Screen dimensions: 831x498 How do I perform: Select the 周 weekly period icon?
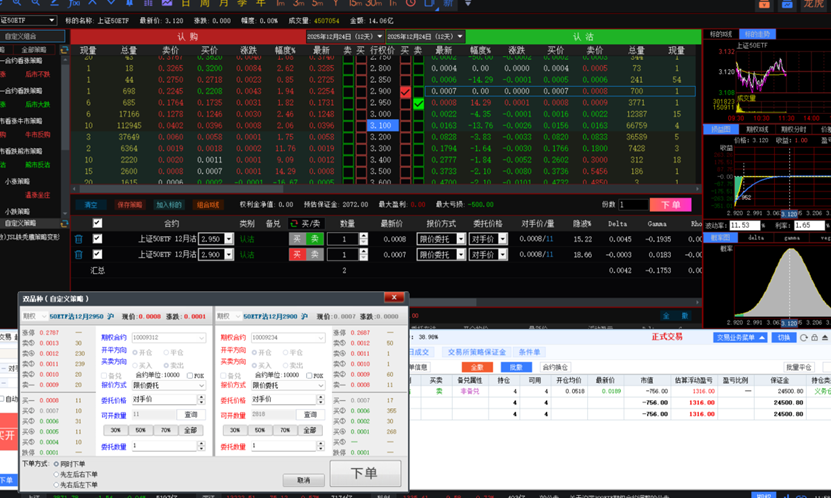[x=205, y=3]
